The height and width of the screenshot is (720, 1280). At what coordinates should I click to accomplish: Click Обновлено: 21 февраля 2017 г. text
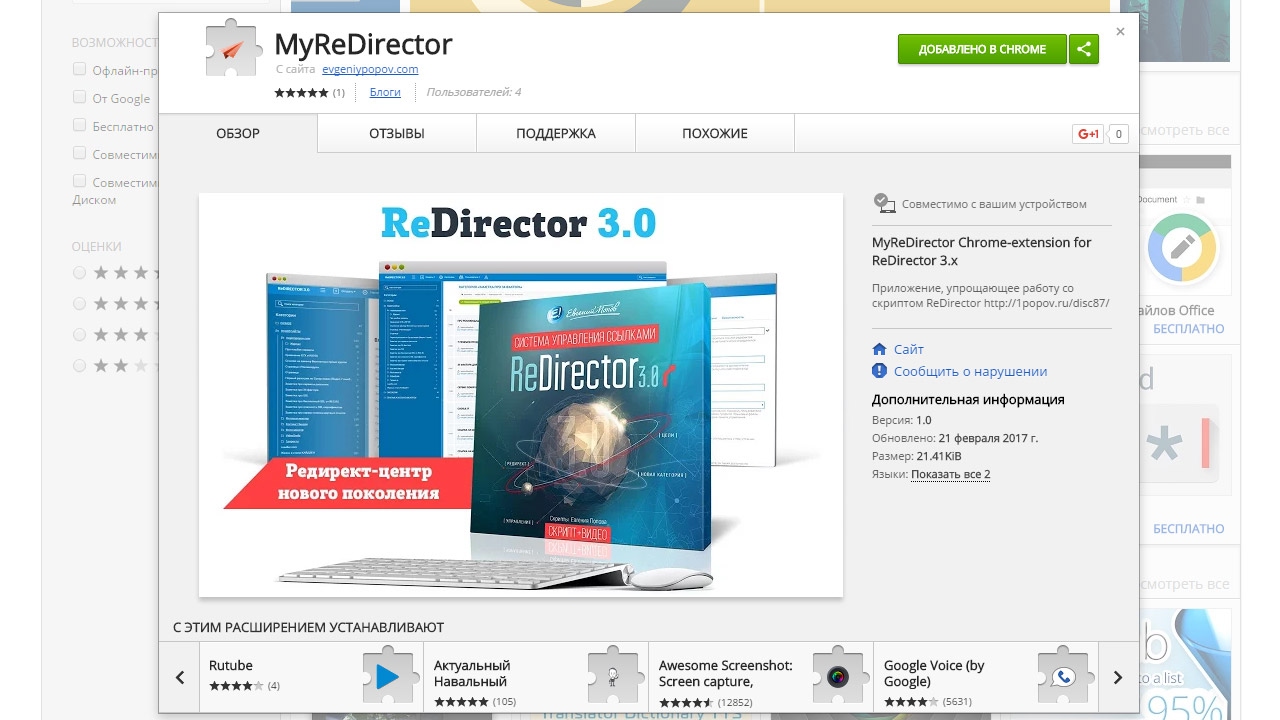(955, 438)
